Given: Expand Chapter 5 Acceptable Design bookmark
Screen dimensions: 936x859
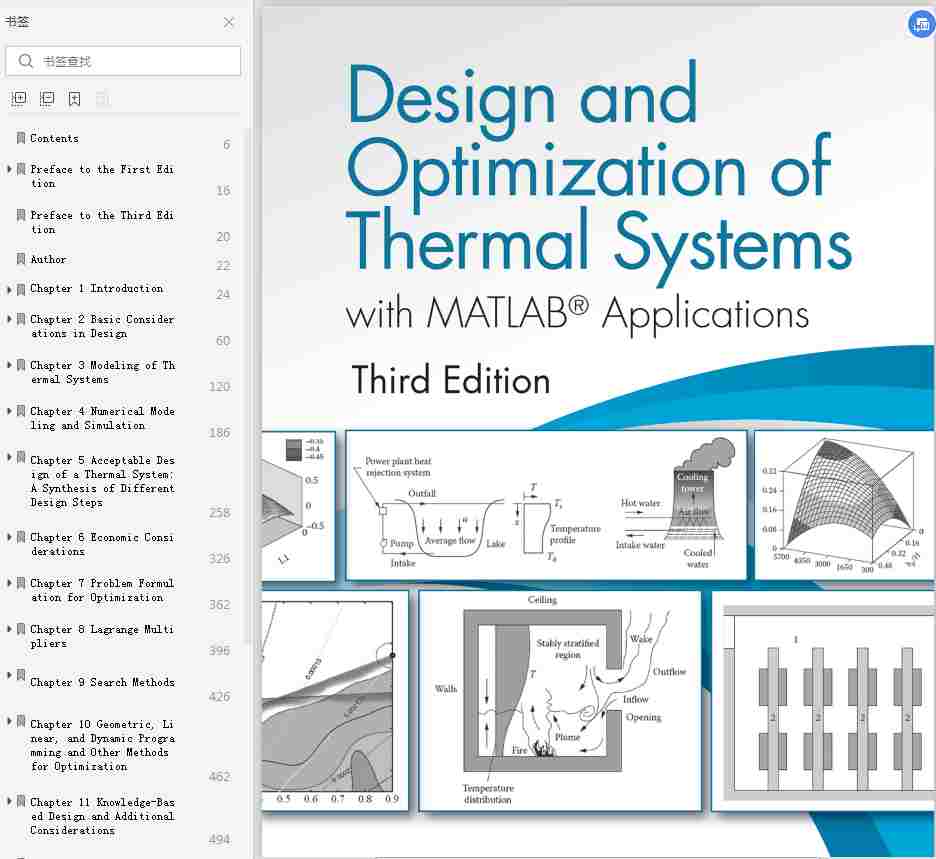Looking at the screenshot, I should (x=9, y=457).
